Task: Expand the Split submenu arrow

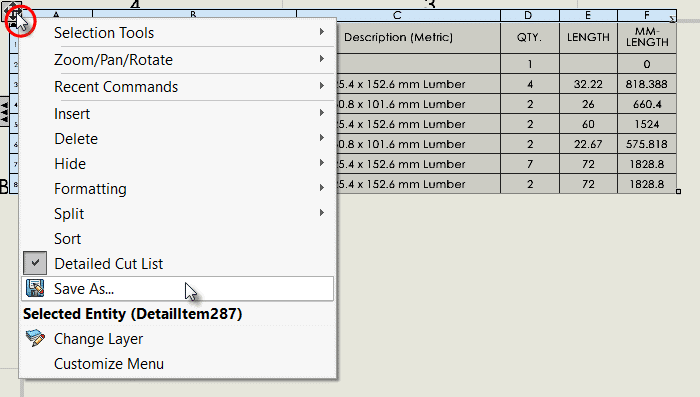Action: click(x=321, y=213)
